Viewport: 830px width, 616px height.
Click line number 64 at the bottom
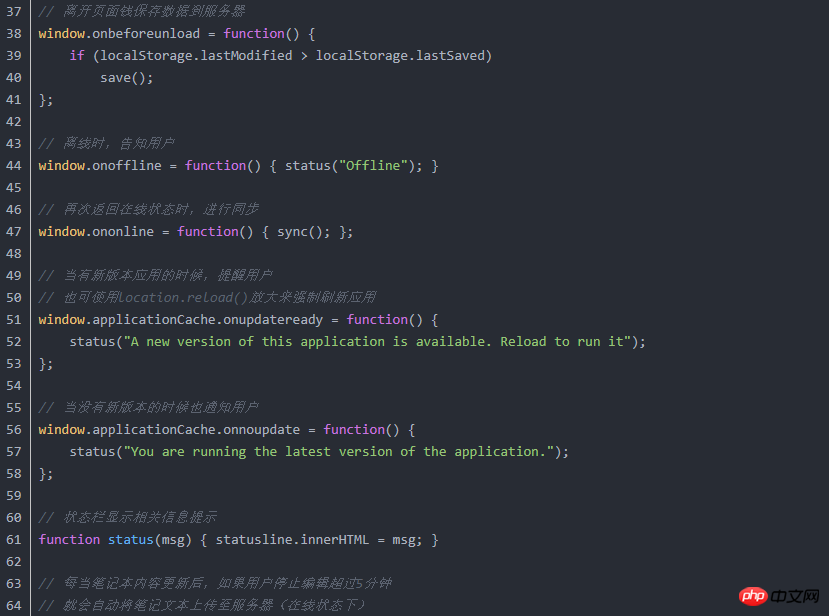point(14,605)
